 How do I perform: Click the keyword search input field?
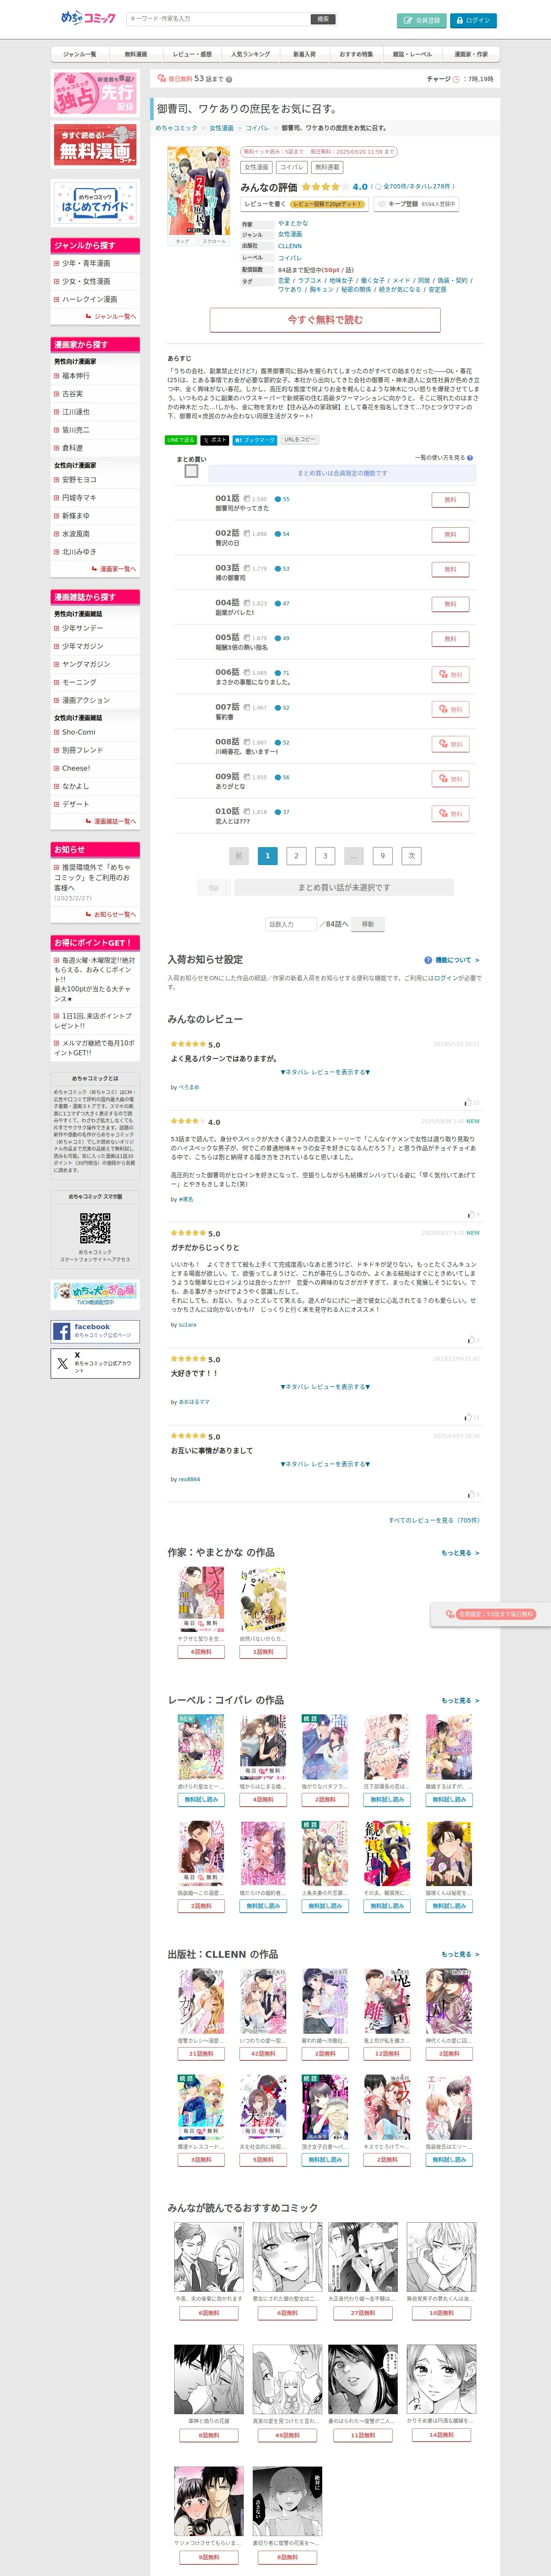pos(217,19)
